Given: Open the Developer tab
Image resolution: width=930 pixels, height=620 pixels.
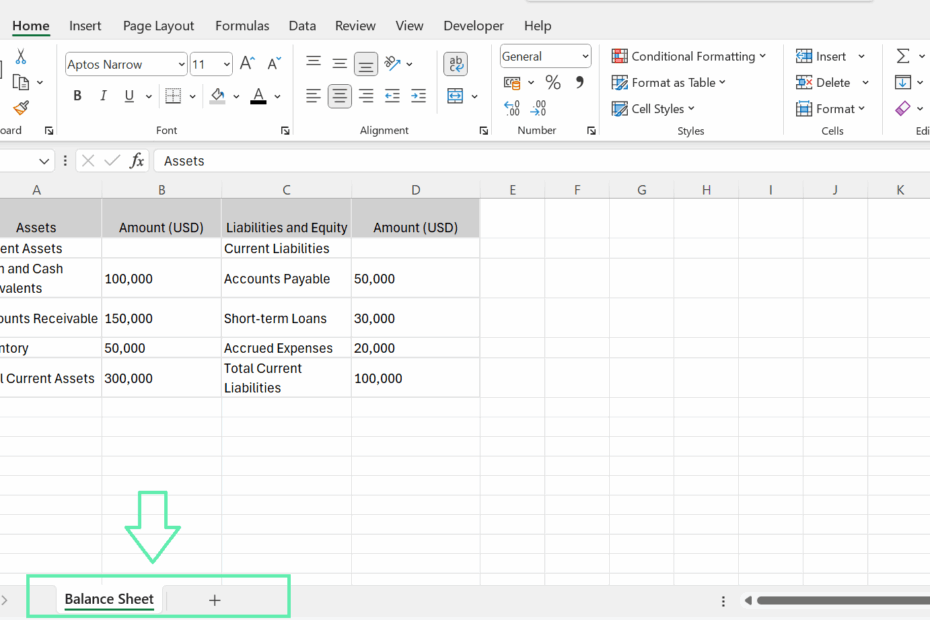Looking at the screenshot, I should (x=473, y=26).
